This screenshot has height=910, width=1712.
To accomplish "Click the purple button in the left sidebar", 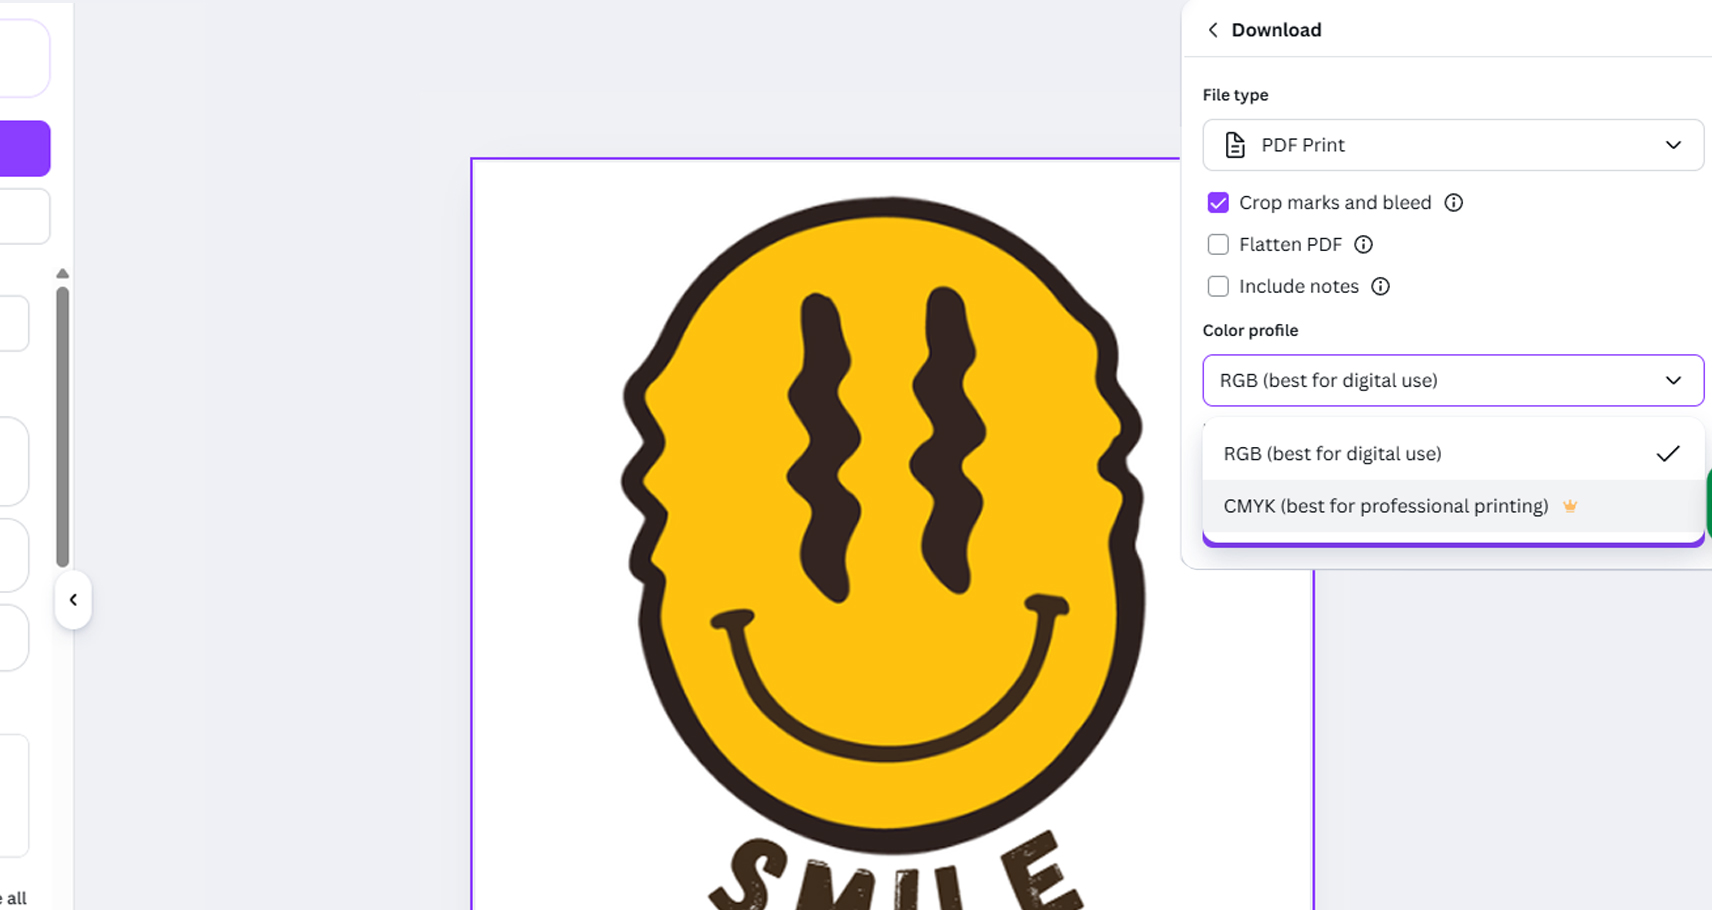I will (25, 149).
